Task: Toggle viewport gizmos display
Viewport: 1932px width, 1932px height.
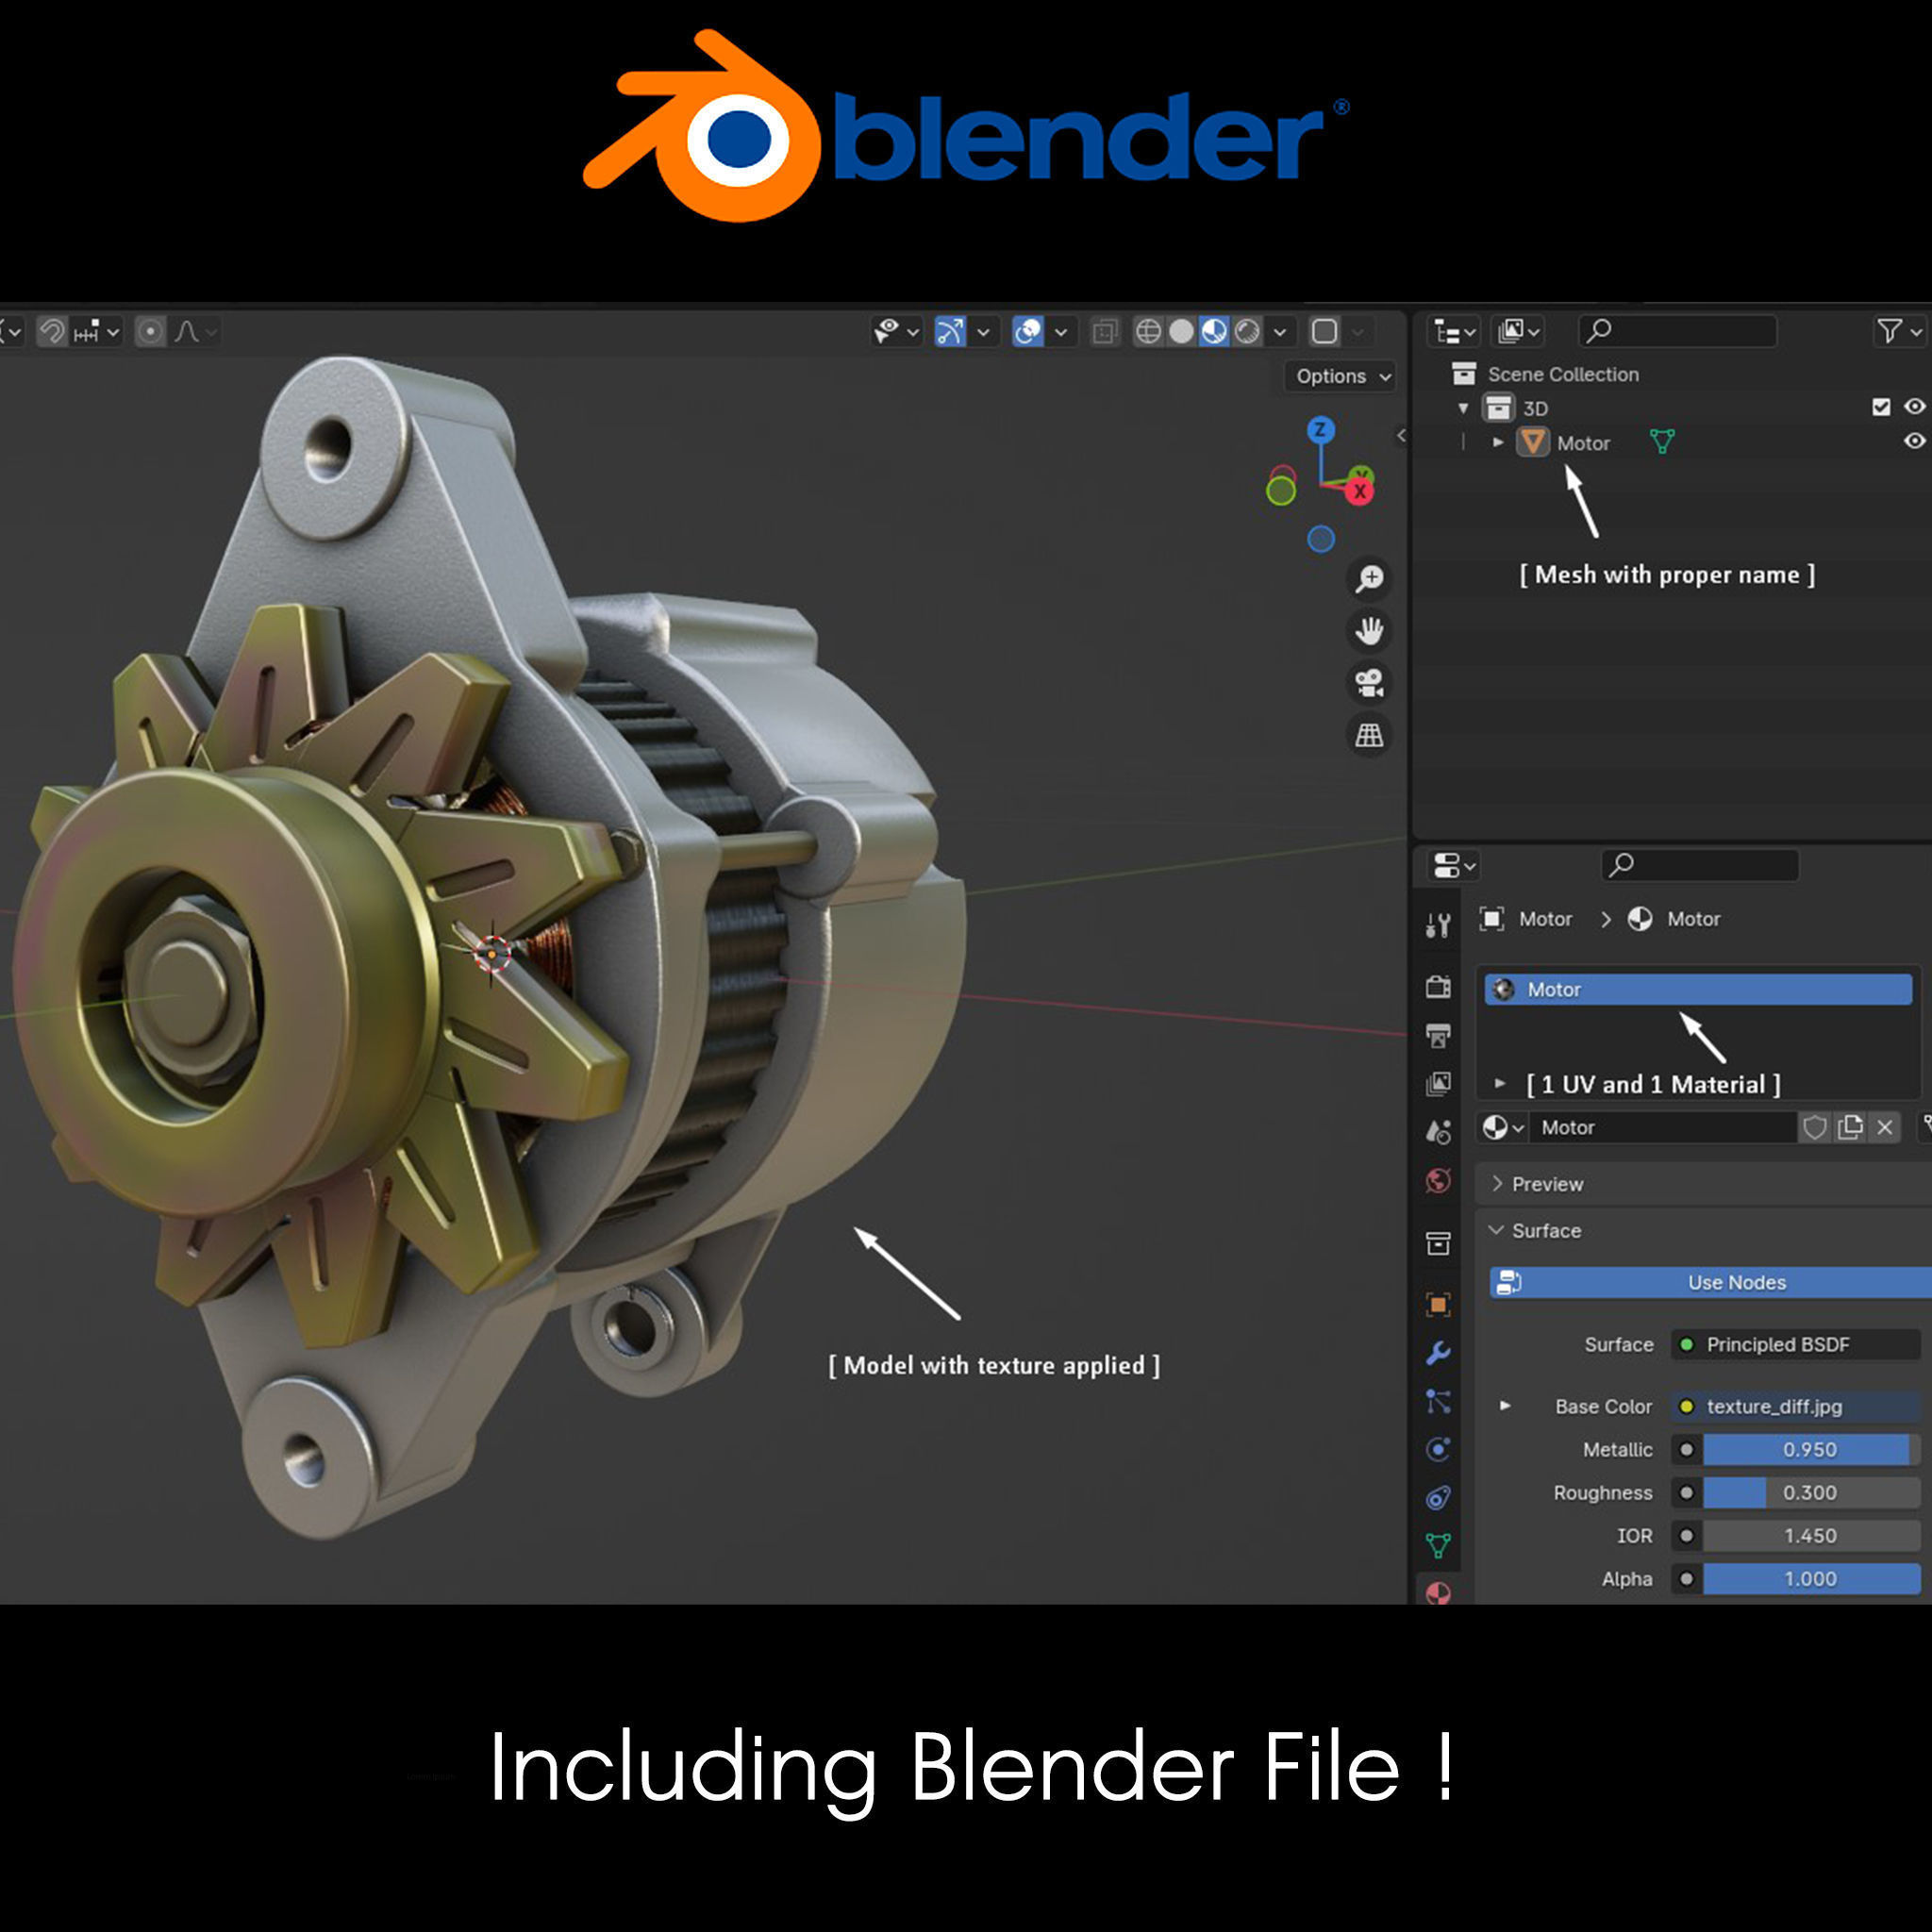Action: coord(950,331)
